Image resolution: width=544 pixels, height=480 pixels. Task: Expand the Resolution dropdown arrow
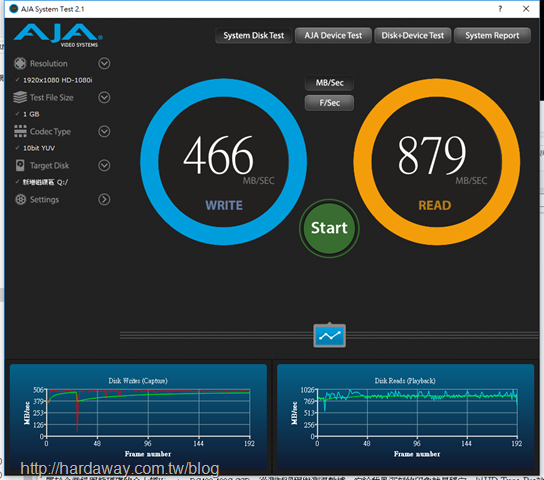[x=104, y=63]
